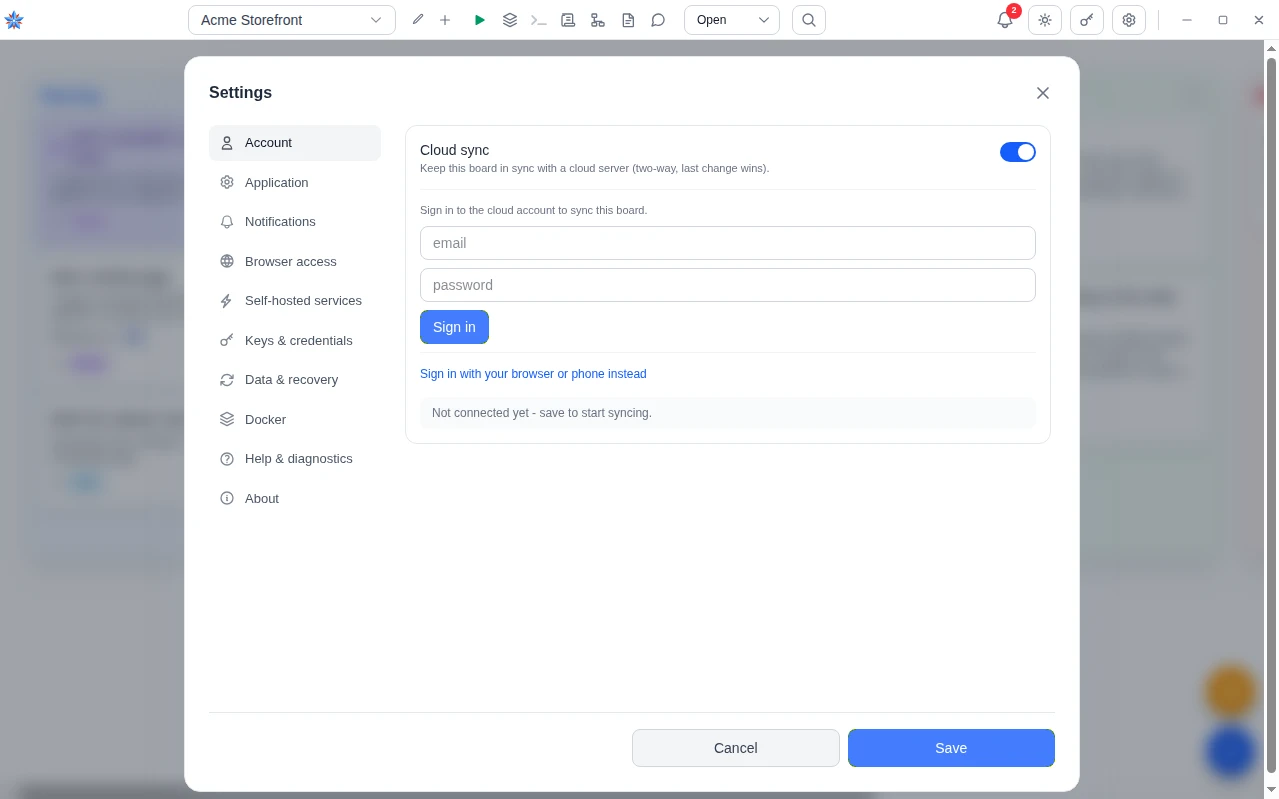This screenshot has height=799, width=1279.
Task: Close the Settings dialog with X
Action: point(1043,93)
